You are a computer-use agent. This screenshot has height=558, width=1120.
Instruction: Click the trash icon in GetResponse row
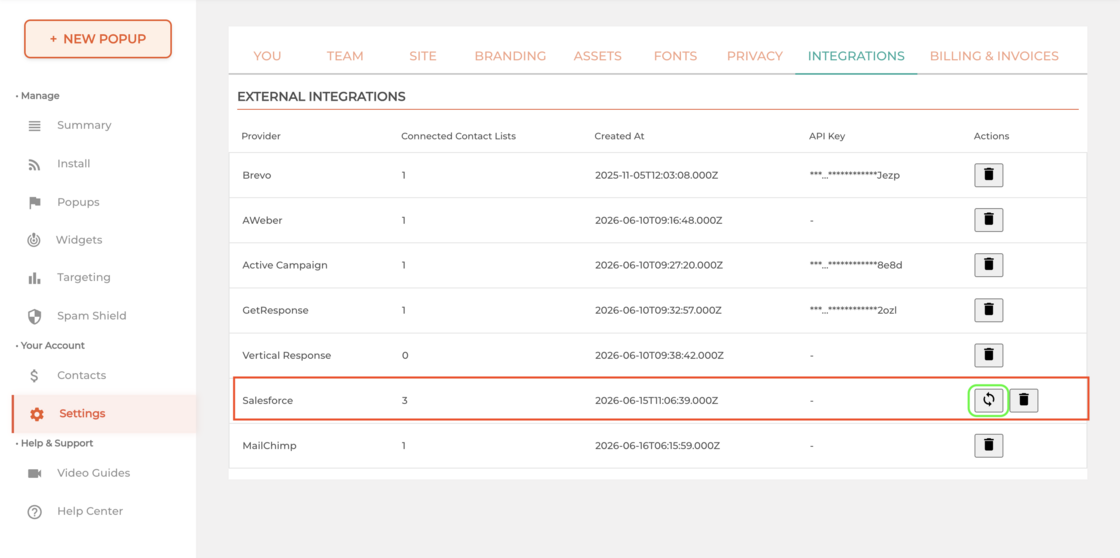pyautogui.click(x=989, y=310)
